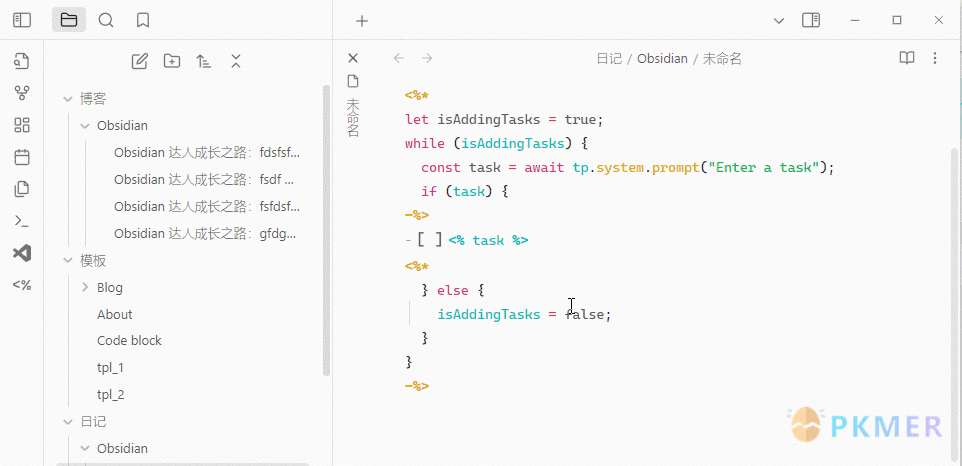Open daily note calendar icon
The width and height of the screenshot is (962, 466).
click(22, 157)
